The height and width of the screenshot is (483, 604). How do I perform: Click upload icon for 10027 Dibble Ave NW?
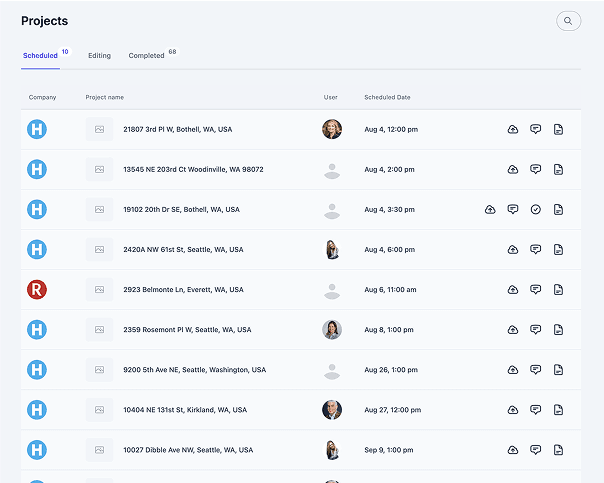click(513, 450)
